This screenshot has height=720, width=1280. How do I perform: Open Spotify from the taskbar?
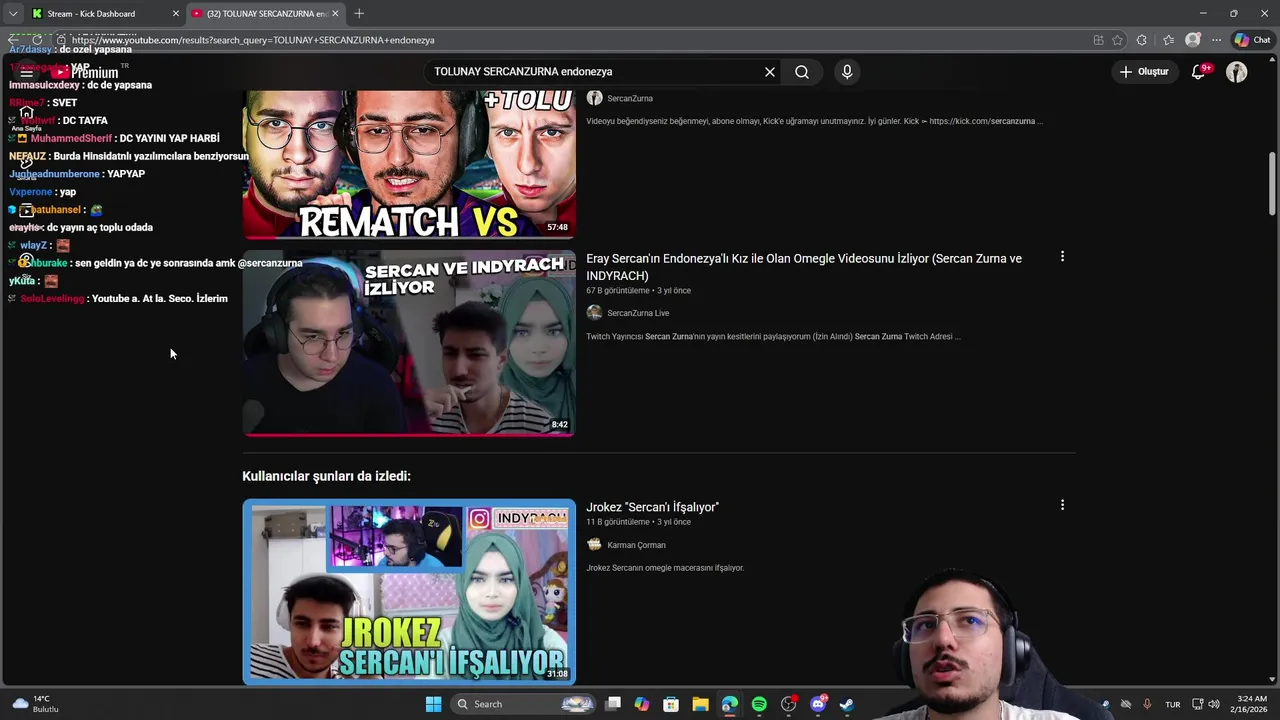click(759, 704)
